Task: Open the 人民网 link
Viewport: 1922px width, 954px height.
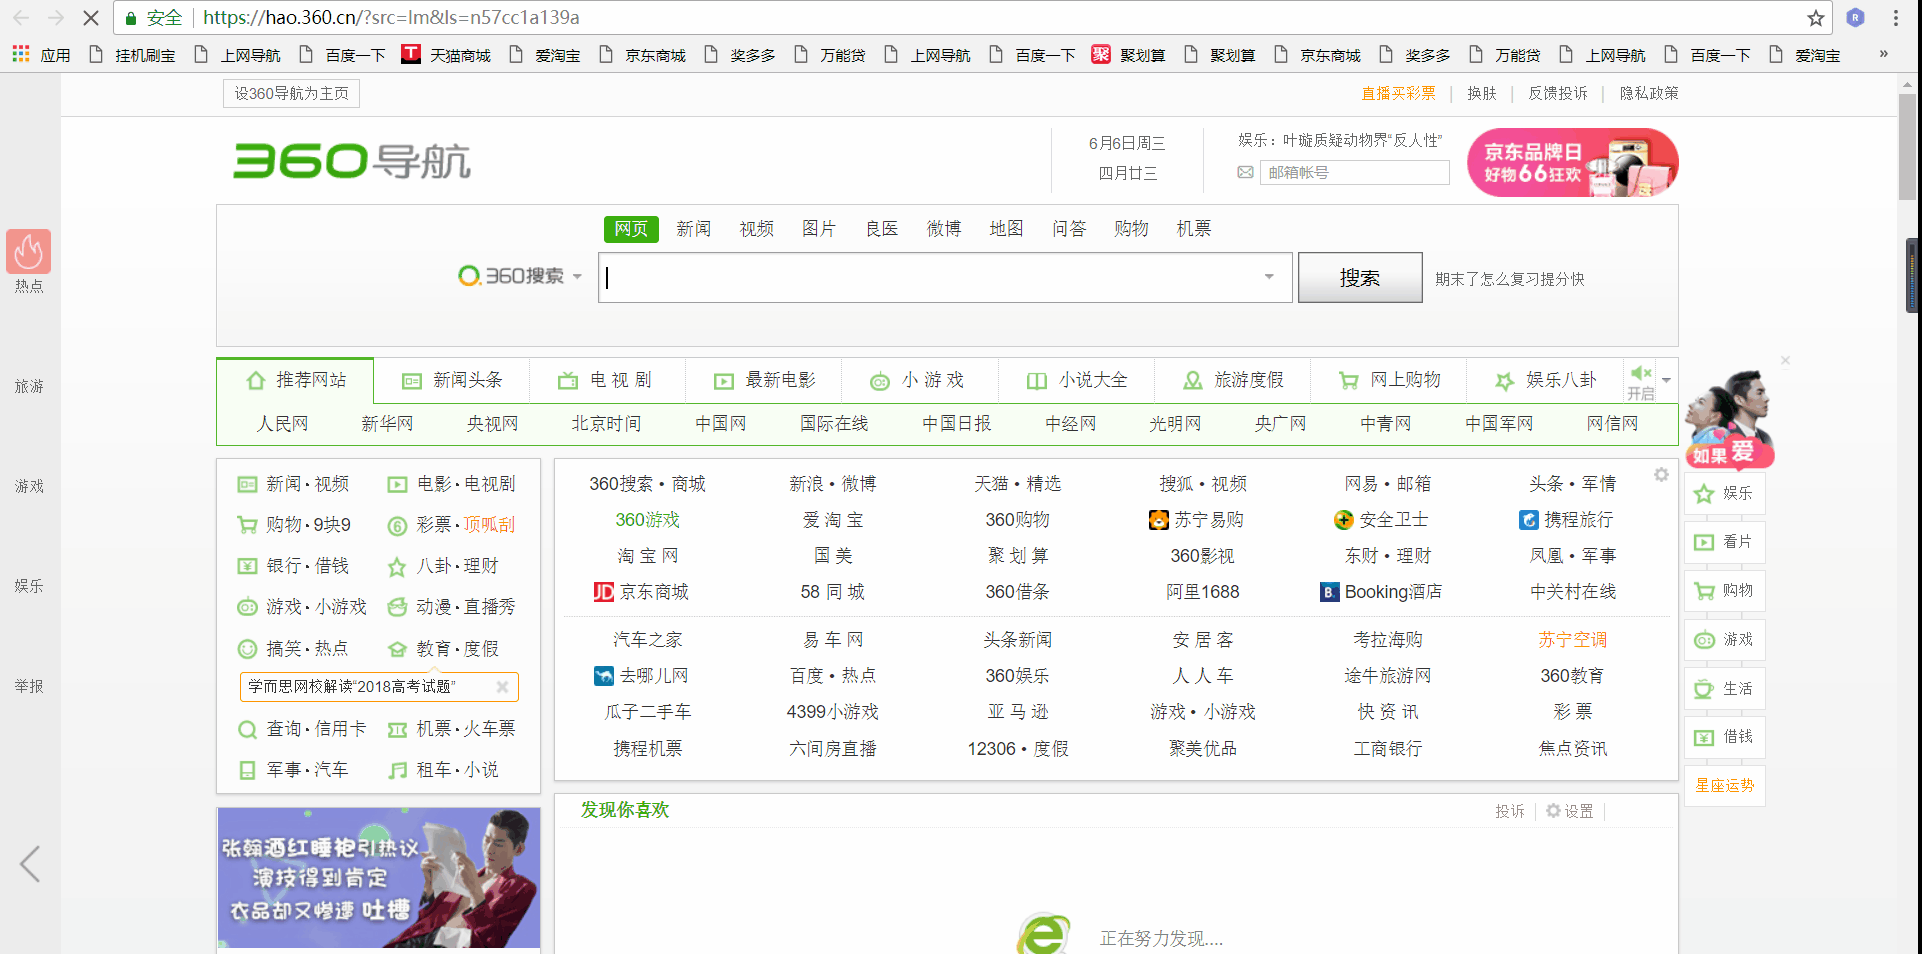Action: [x=283, y=424]
